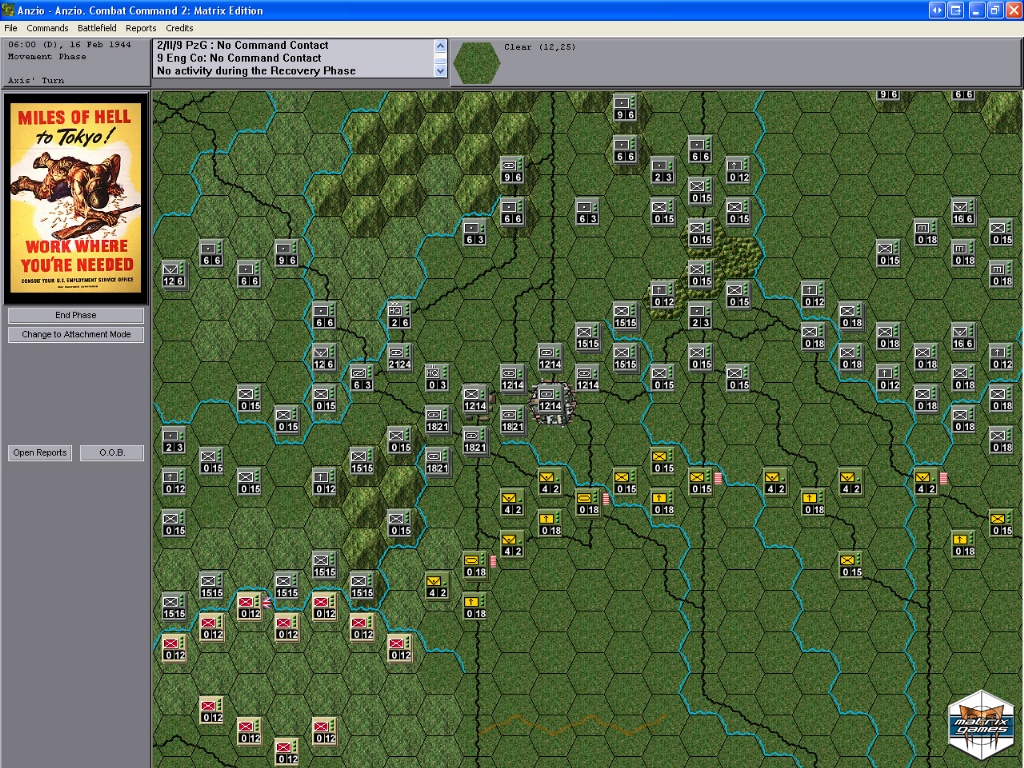
Task: Select the grey unit counter showing 2 6
Action: [x=398, y=316]
